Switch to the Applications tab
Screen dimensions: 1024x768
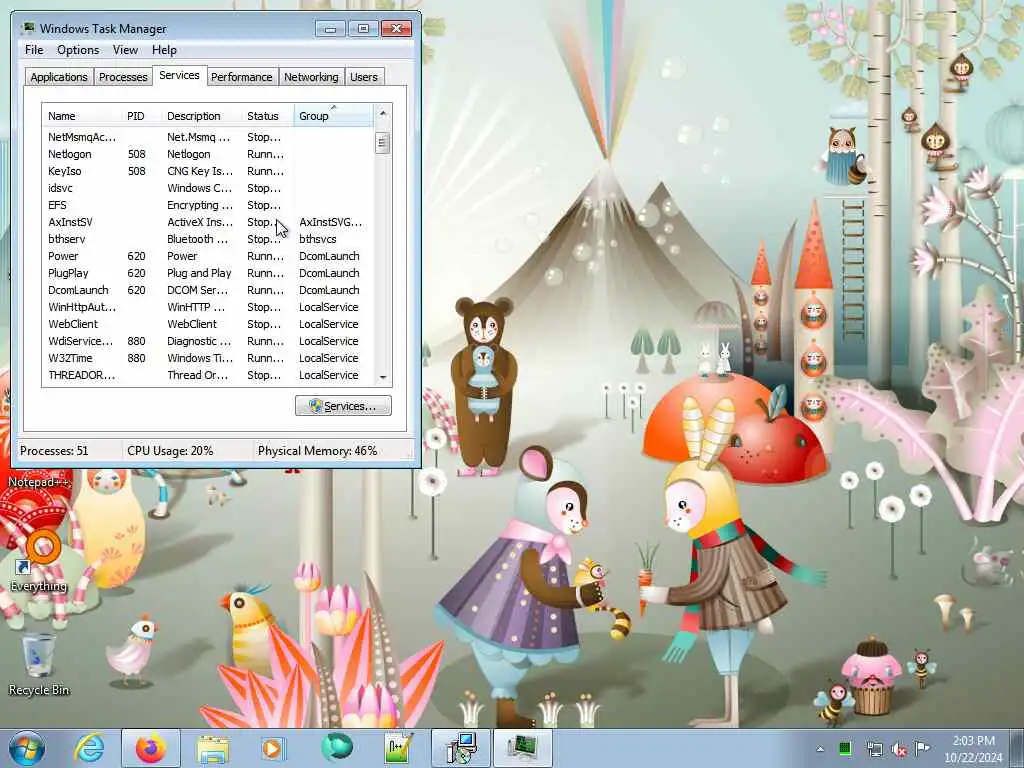59,77
